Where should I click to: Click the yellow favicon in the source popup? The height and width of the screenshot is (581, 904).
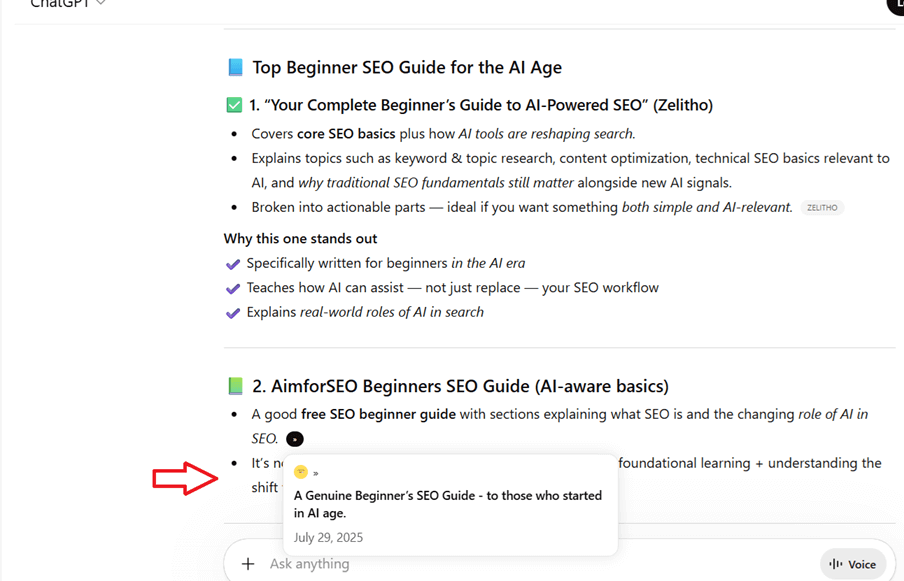tap(301, 472)
